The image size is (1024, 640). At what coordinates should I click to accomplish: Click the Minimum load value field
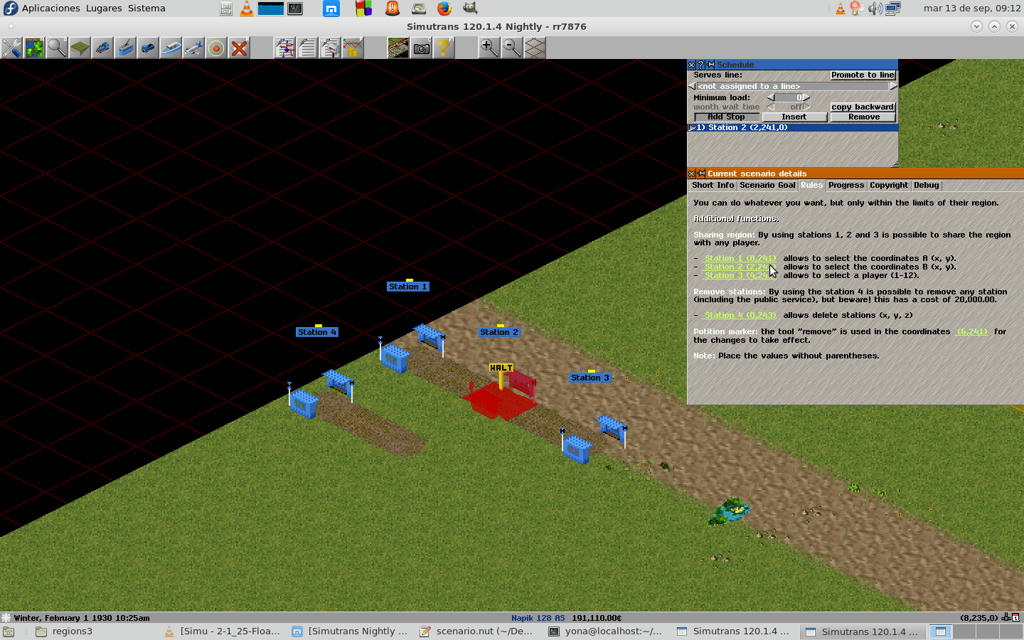tap(789, 97)
